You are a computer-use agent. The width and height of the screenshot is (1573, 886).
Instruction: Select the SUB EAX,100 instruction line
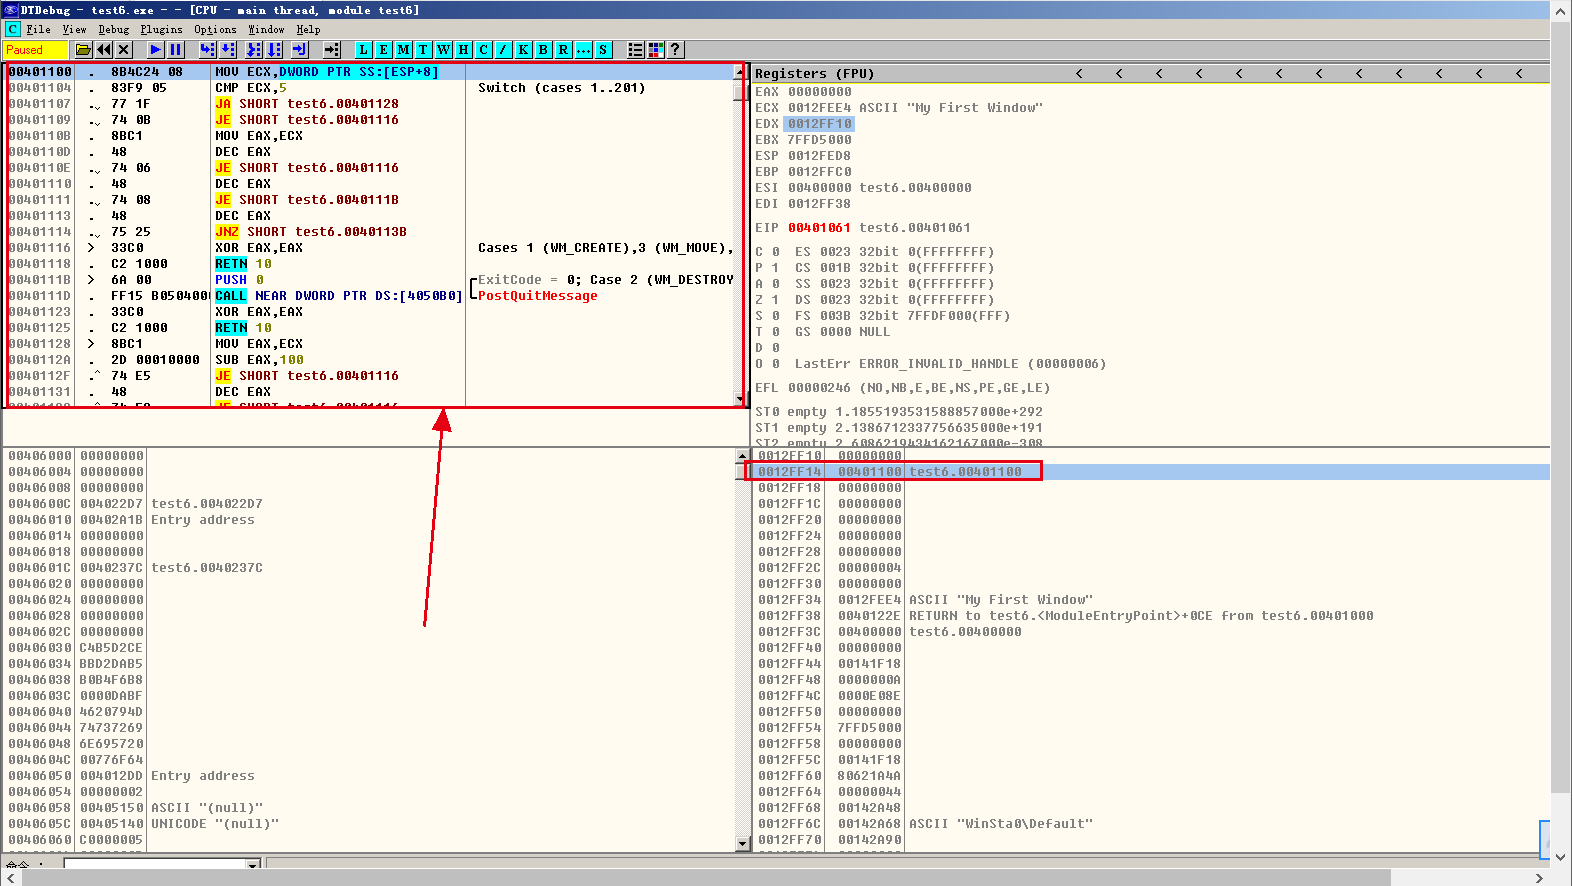pos(259,360)
